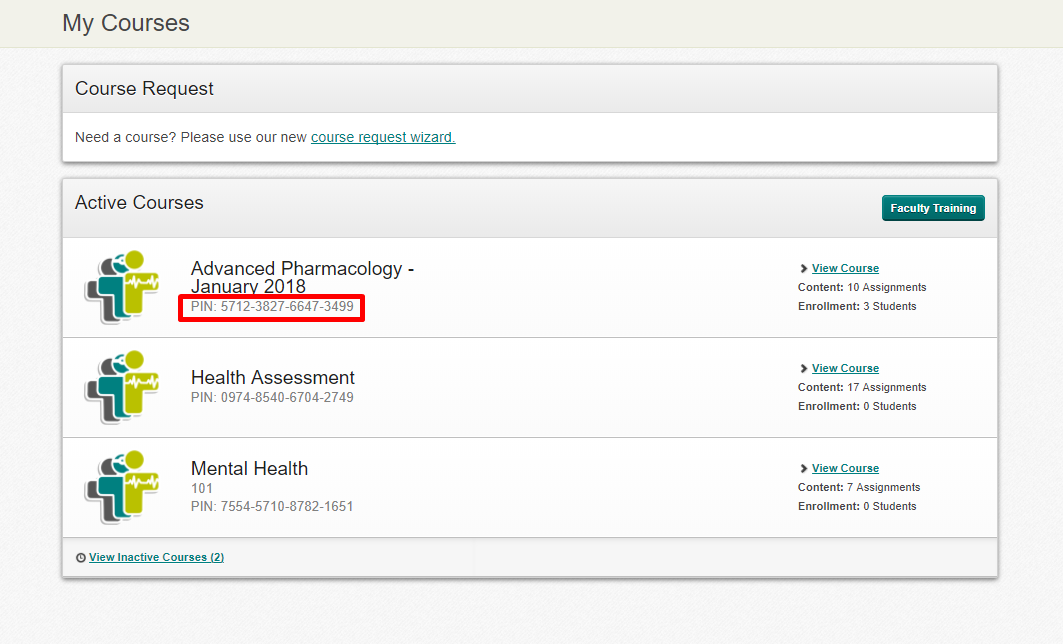The width and height of the screenshot is (1063, 644).
Task: Click the Course Request heading
Action: pyautogui.click(x=144, y=89)
